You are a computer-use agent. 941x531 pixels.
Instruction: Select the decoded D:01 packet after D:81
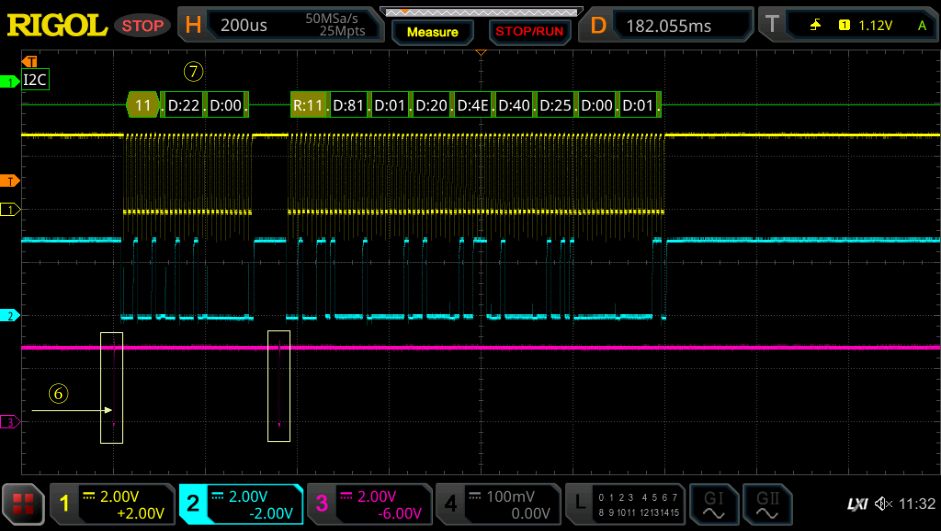tap(390, 105)
